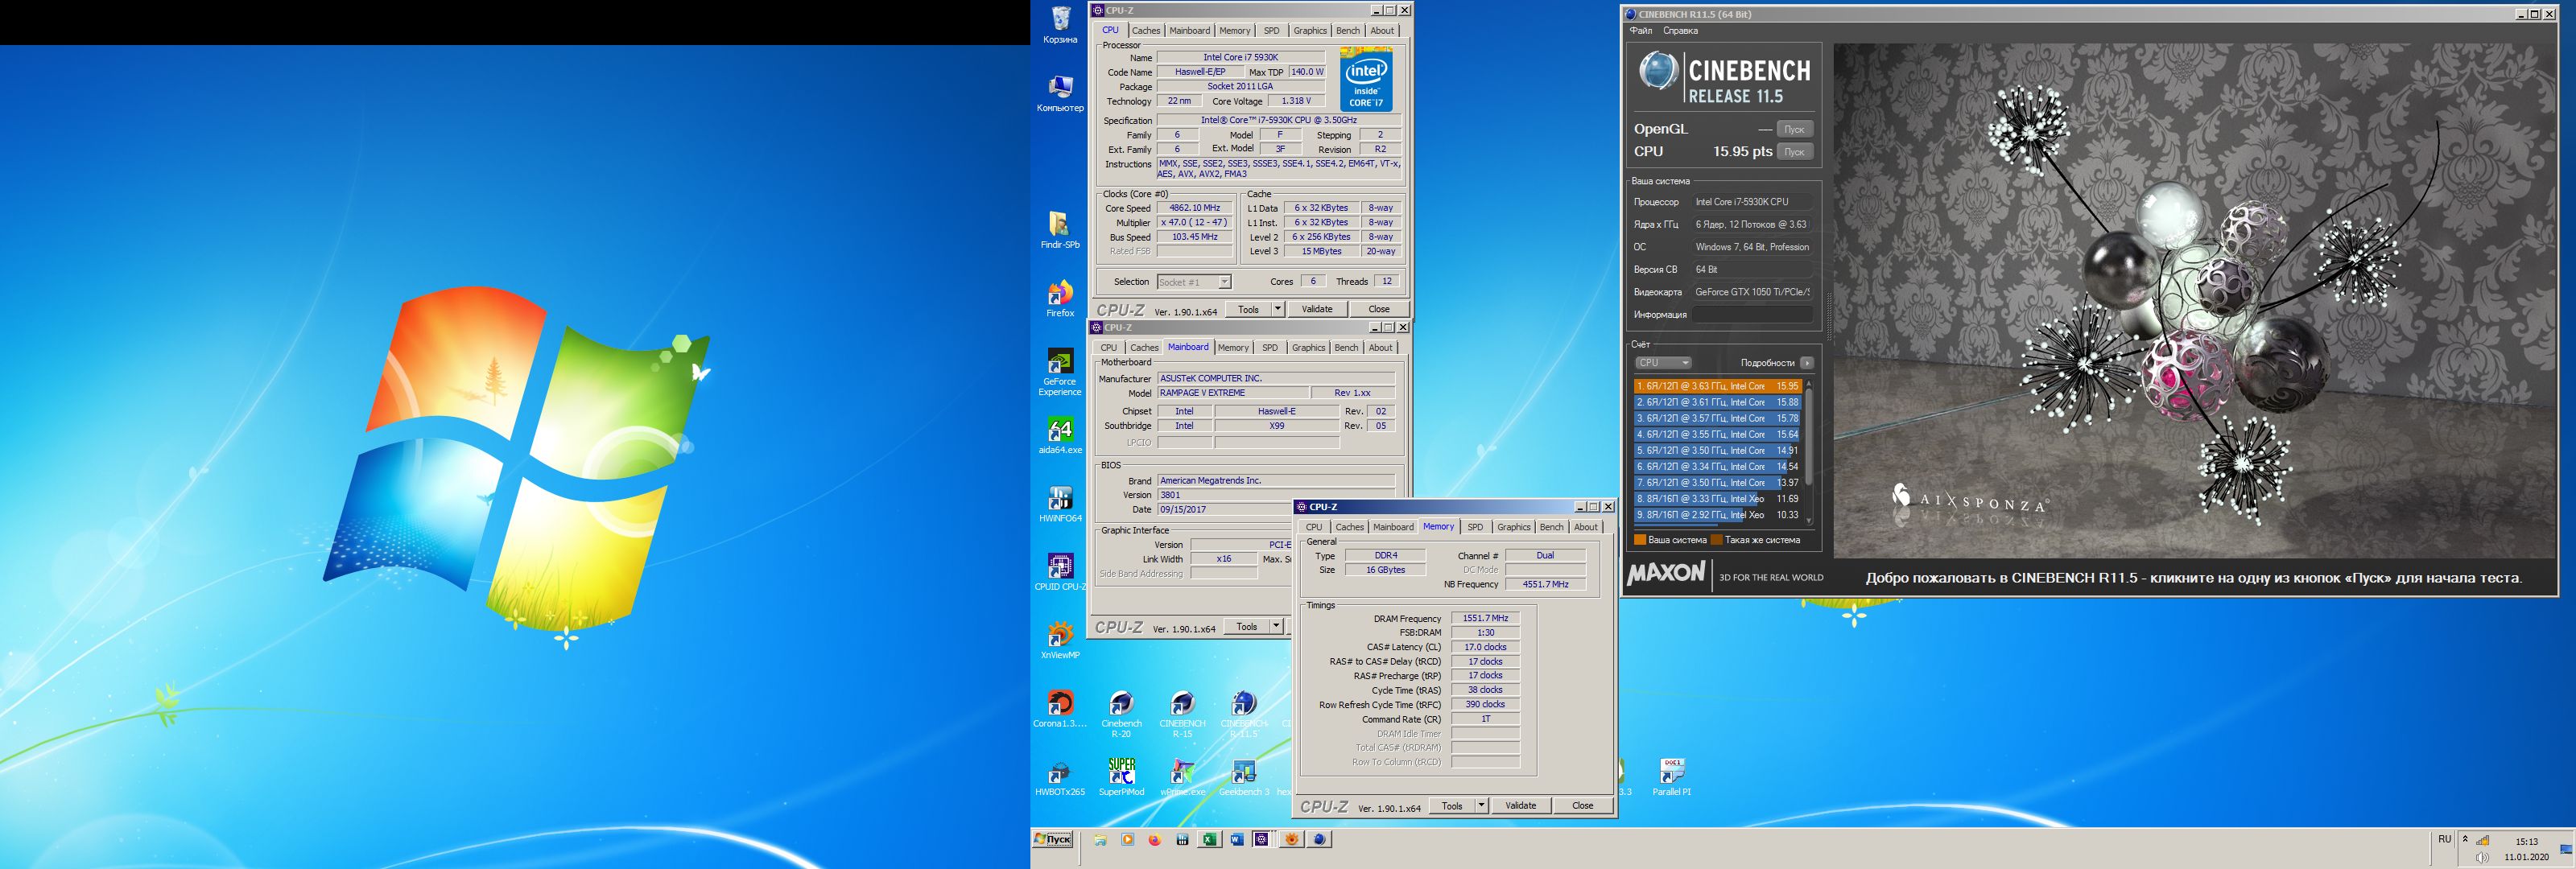The width and height of the screenshot is (2576, 869).
Task: Click Cinebench ranking list scrollbar
Action: (x=1808, y=437)
